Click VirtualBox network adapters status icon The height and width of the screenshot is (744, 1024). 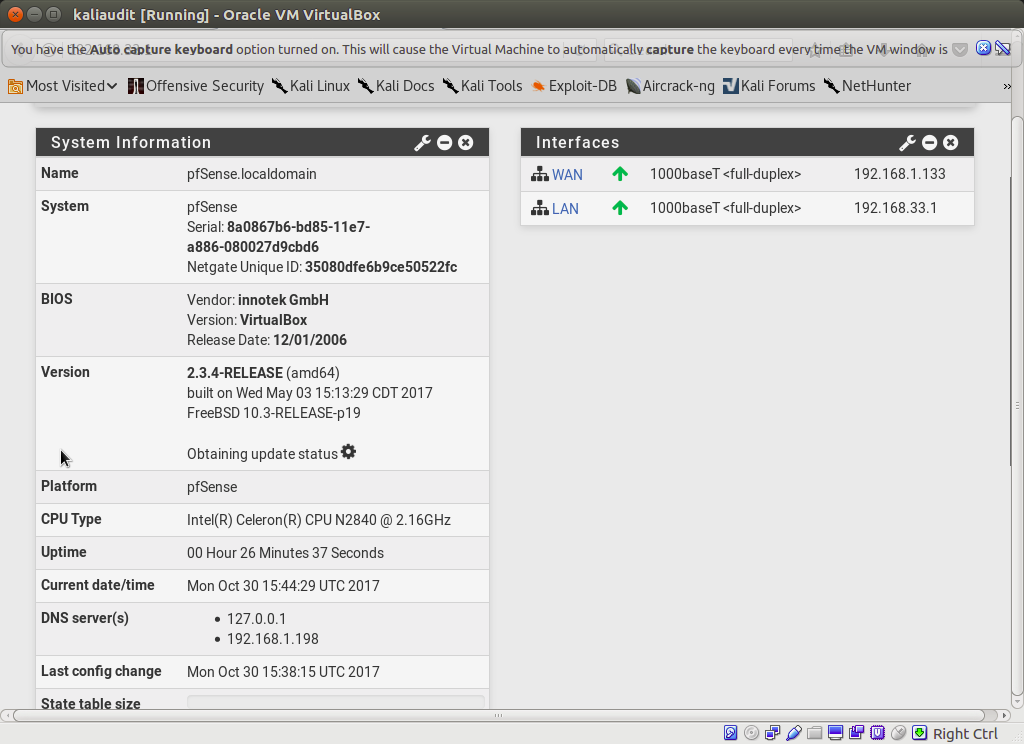pyautogui.click(x=773, y=733)
